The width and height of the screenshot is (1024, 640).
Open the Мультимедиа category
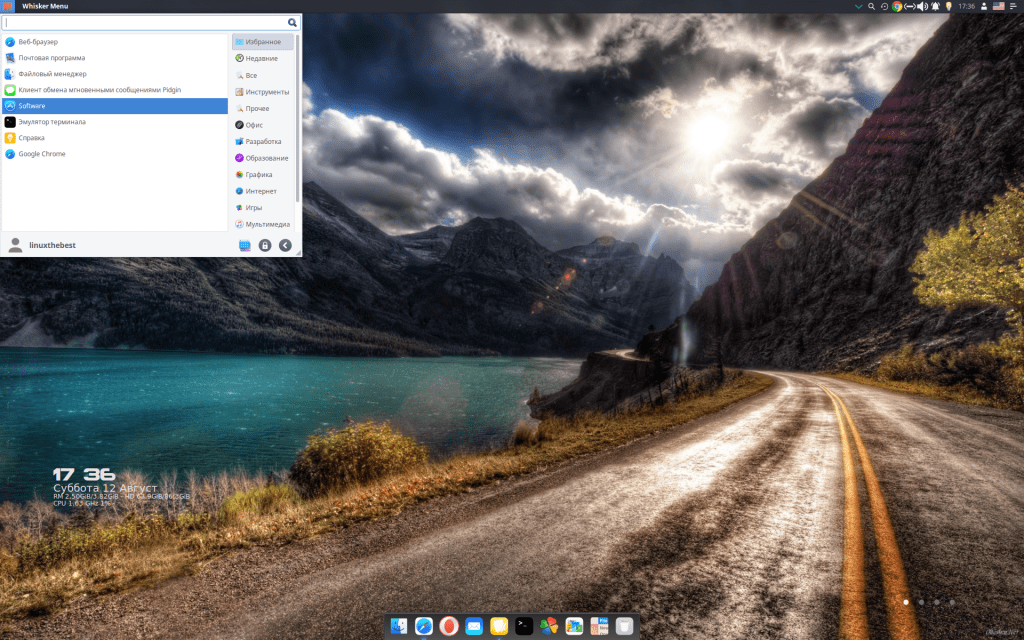tap(263, 224)
